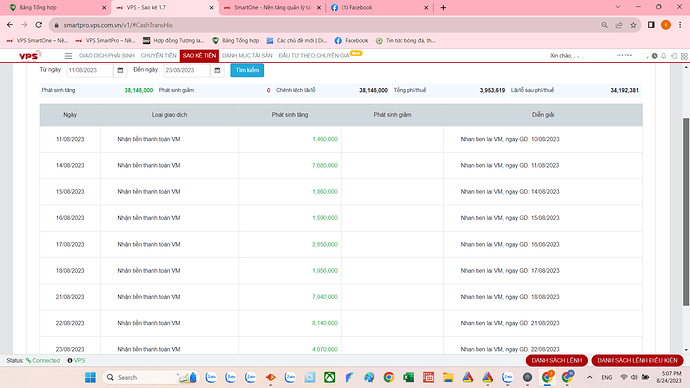This screenshot has width=690, height=388.
Task: Click the clock icon in VPS header
Action: tap(655, 56)
